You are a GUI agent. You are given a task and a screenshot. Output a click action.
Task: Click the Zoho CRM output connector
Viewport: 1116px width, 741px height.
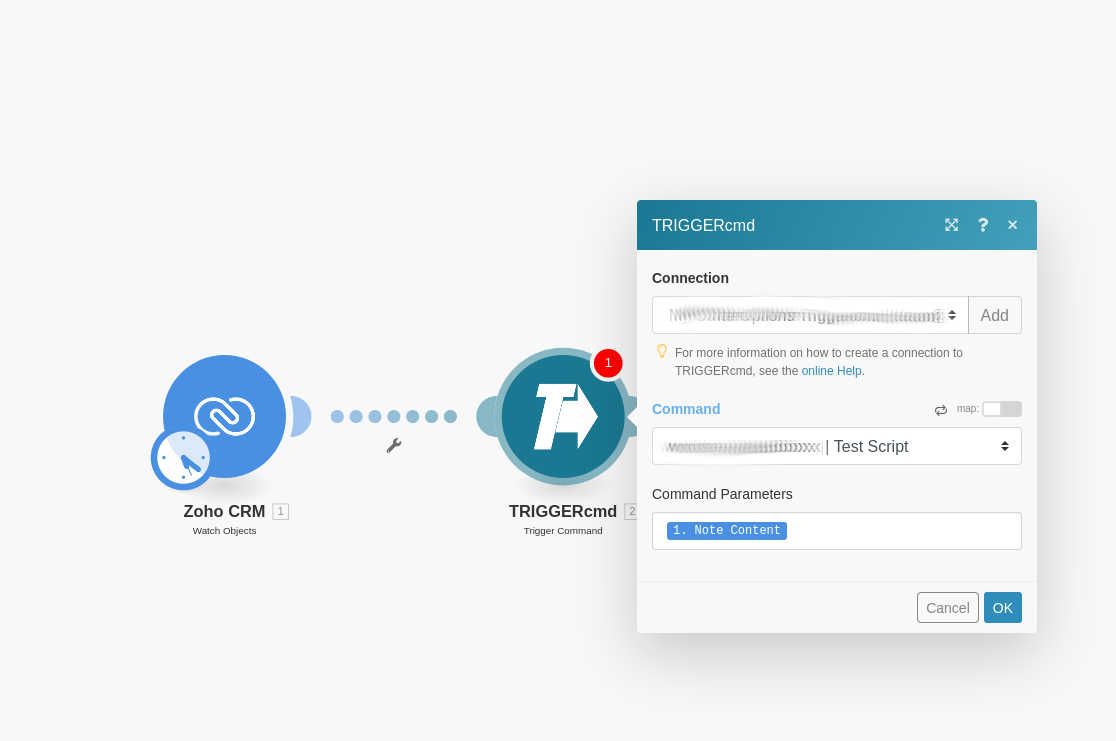[300, 416]
